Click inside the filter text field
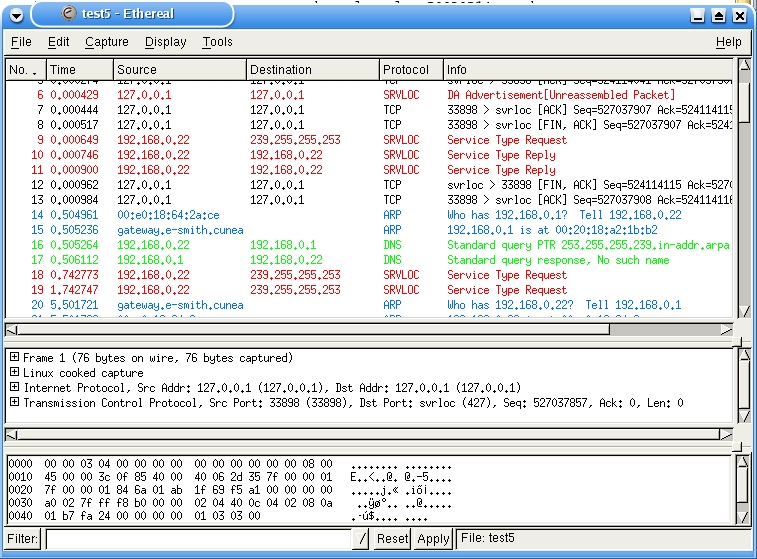 click(x=198, y=539)
